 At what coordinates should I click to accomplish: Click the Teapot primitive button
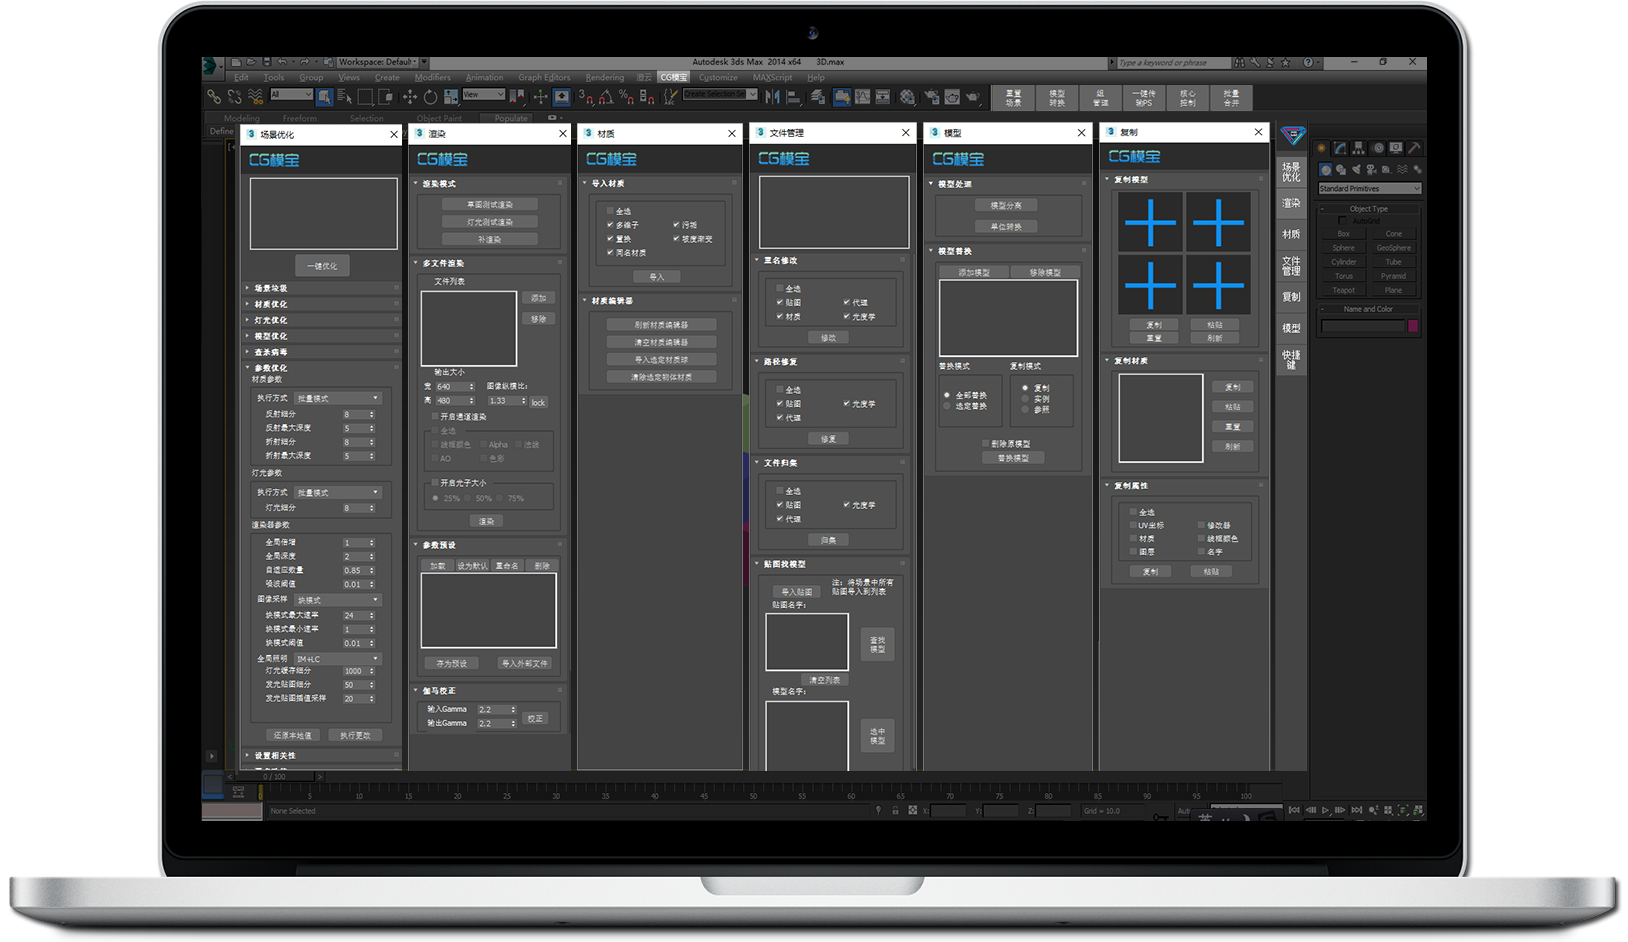tap(1343, 290)
